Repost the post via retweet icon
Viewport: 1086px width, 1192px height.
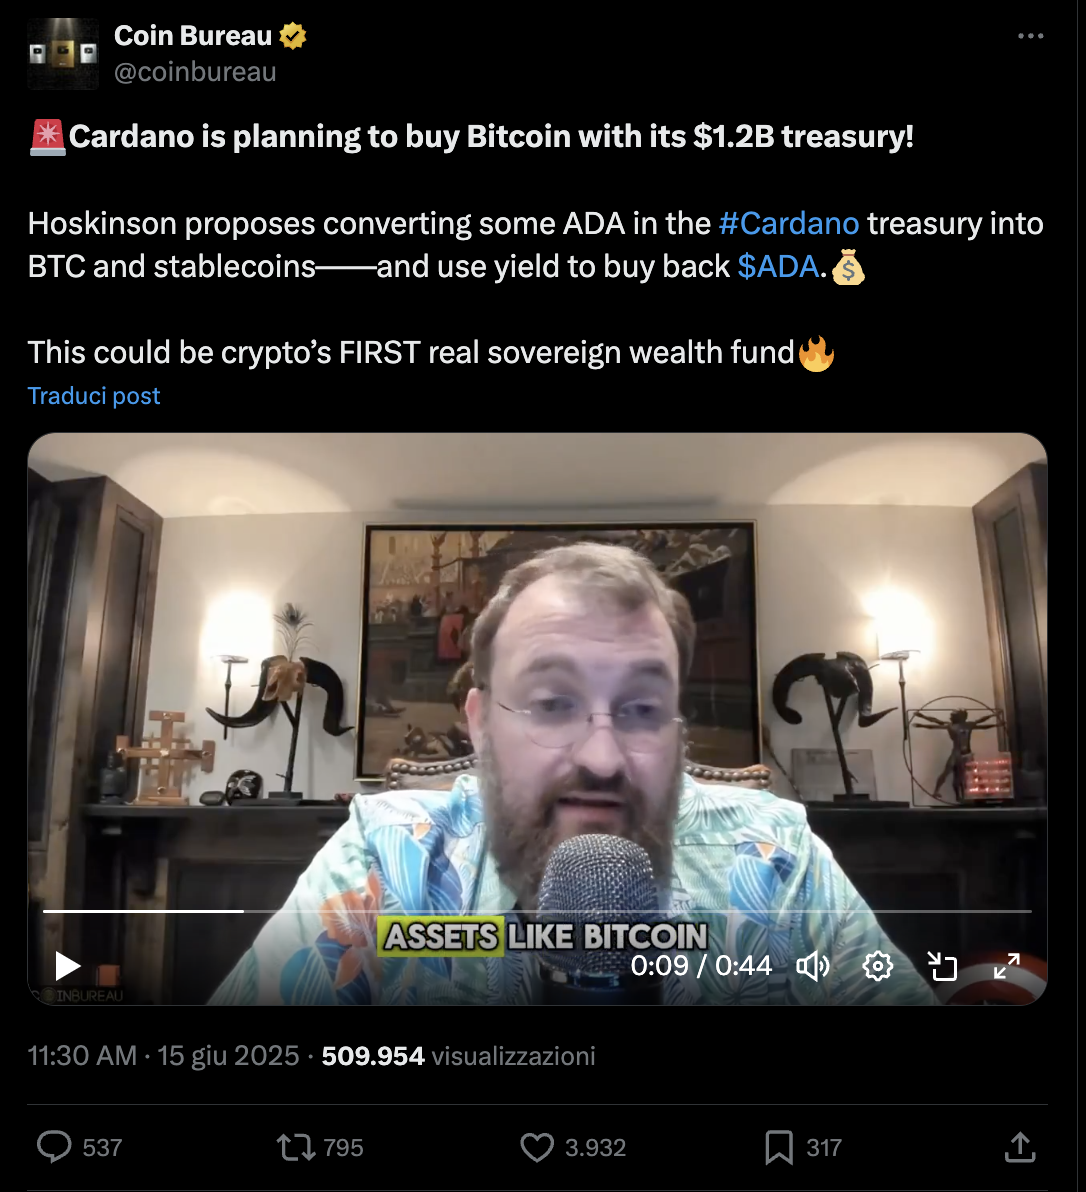[296, 1147]
